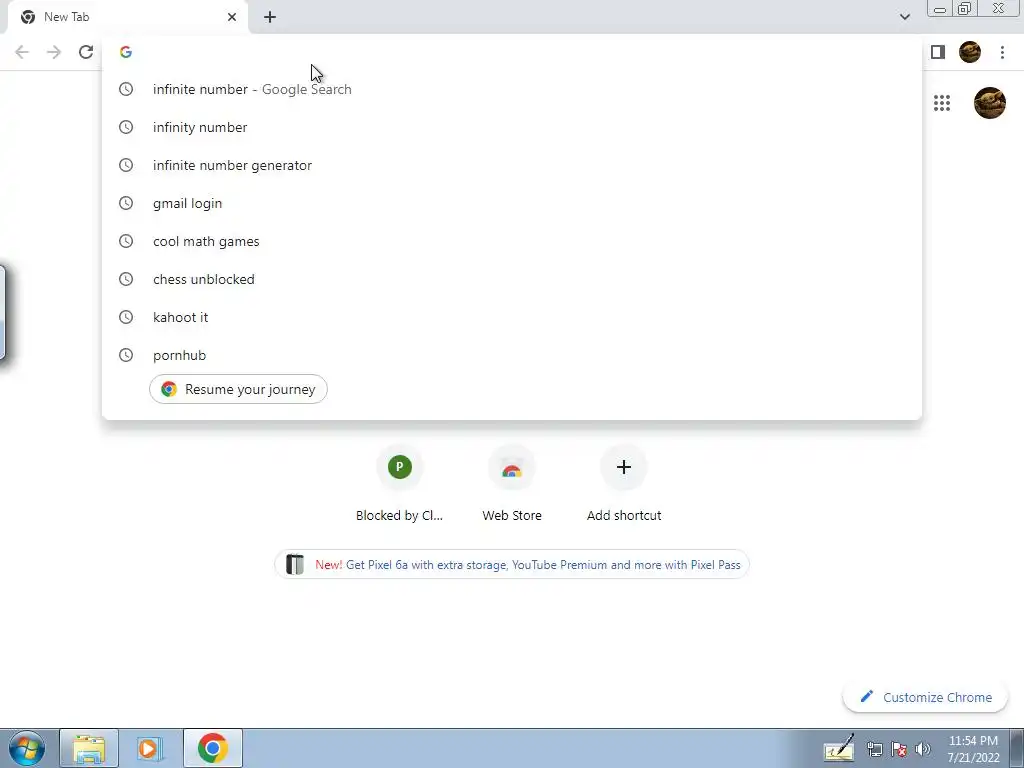Choose 'infinite number generator' suggestion
Screen dimensions: 1024x768
click(x=512, y=165)
